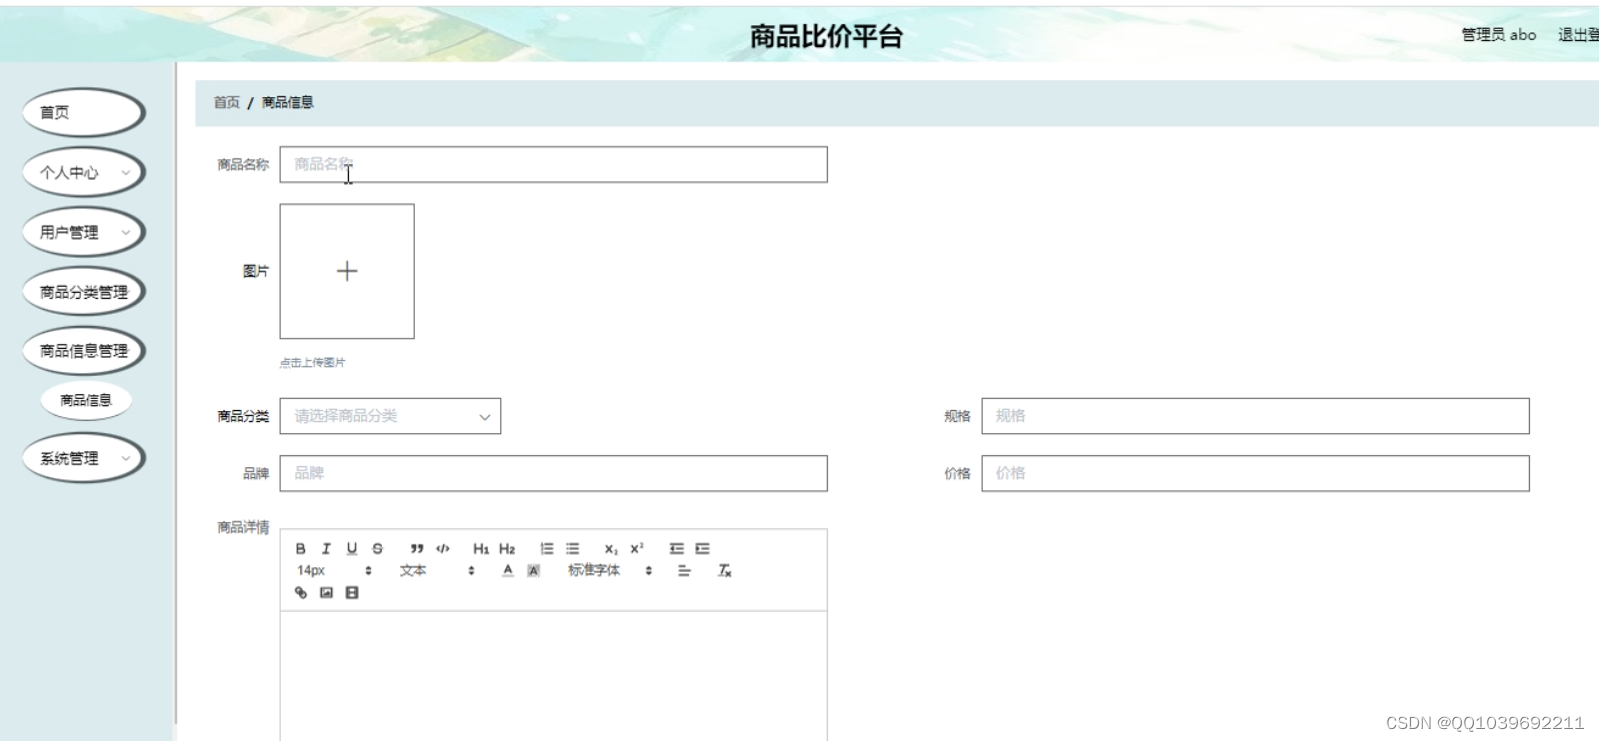Image resolution: width=1599 pixels, height=741 pixels.
Task: Open the 标准字体 font family dropdown
Action: tap(610, 570)
